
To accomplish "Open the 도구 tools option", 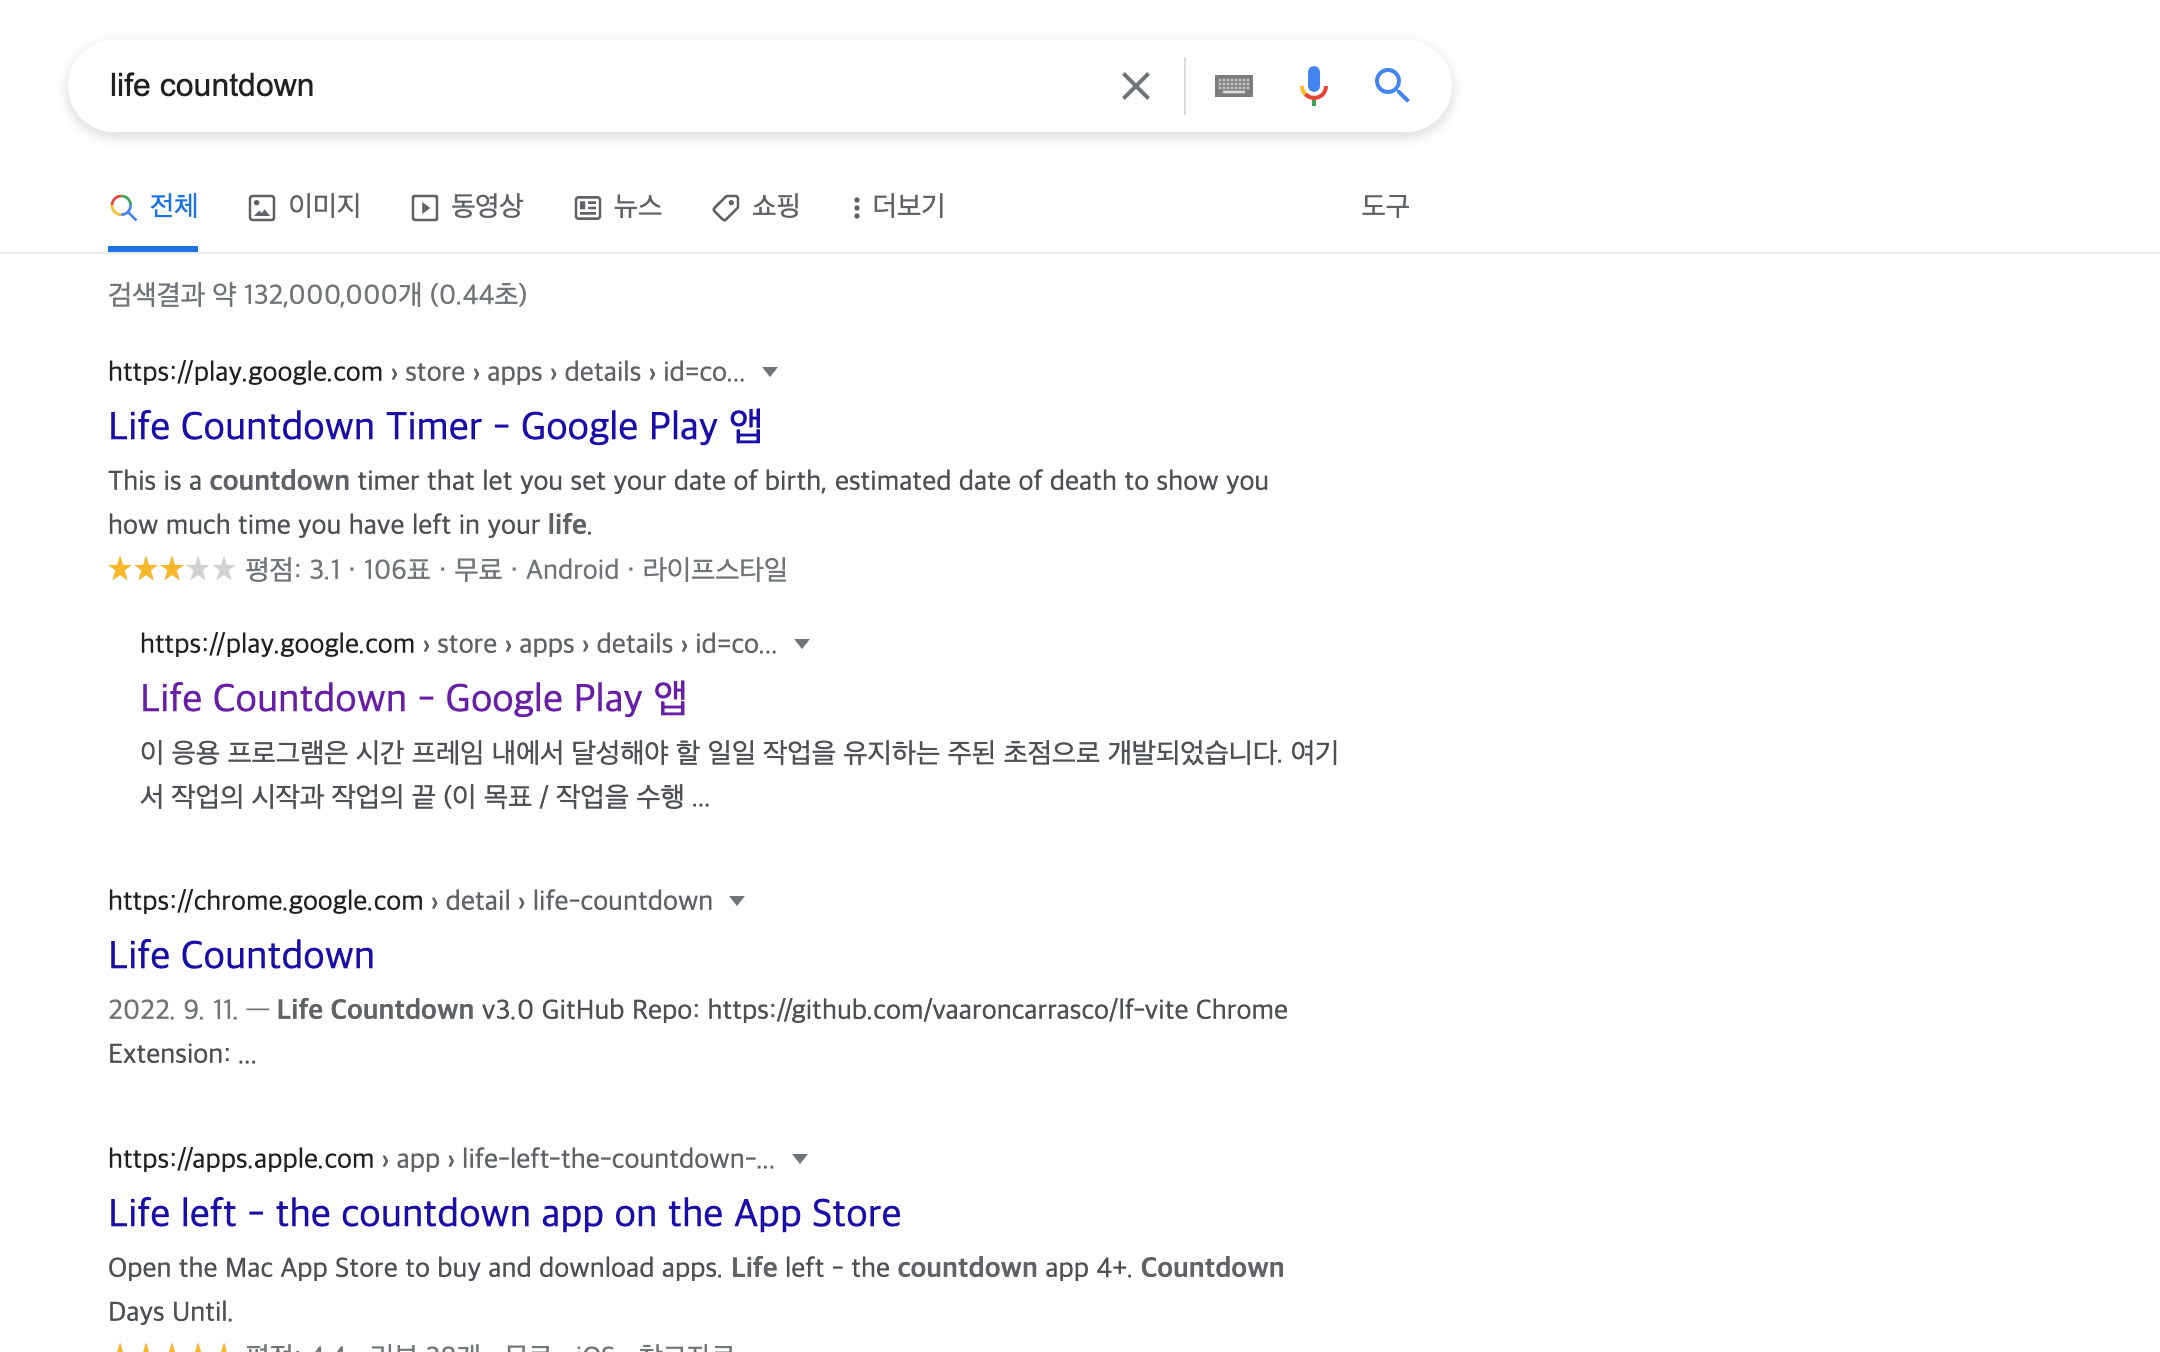I will [1385, 206].
